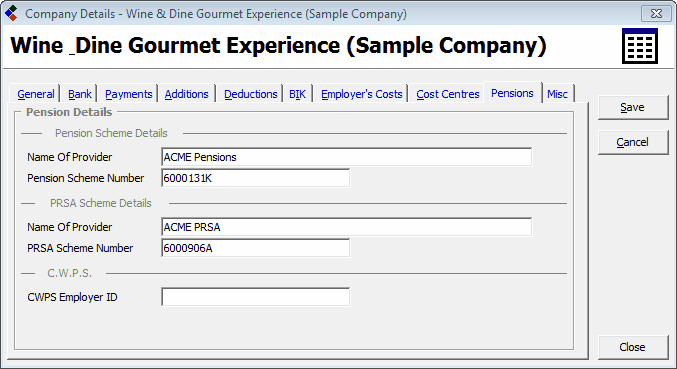The image size is (677, 369).
Task: Close the Company Details window with X
Action: coord(656,13)
